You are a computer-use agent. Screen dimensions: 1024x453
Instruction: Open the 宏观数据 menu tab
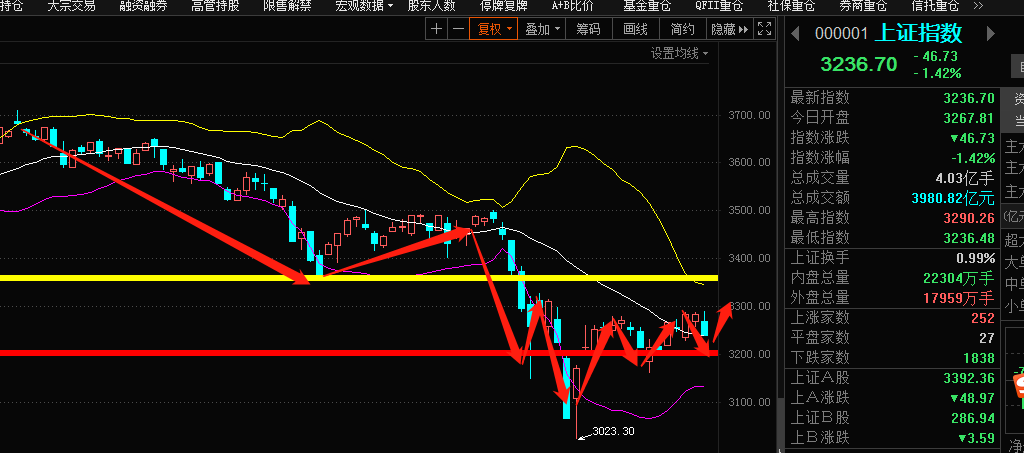coord(364,6)
